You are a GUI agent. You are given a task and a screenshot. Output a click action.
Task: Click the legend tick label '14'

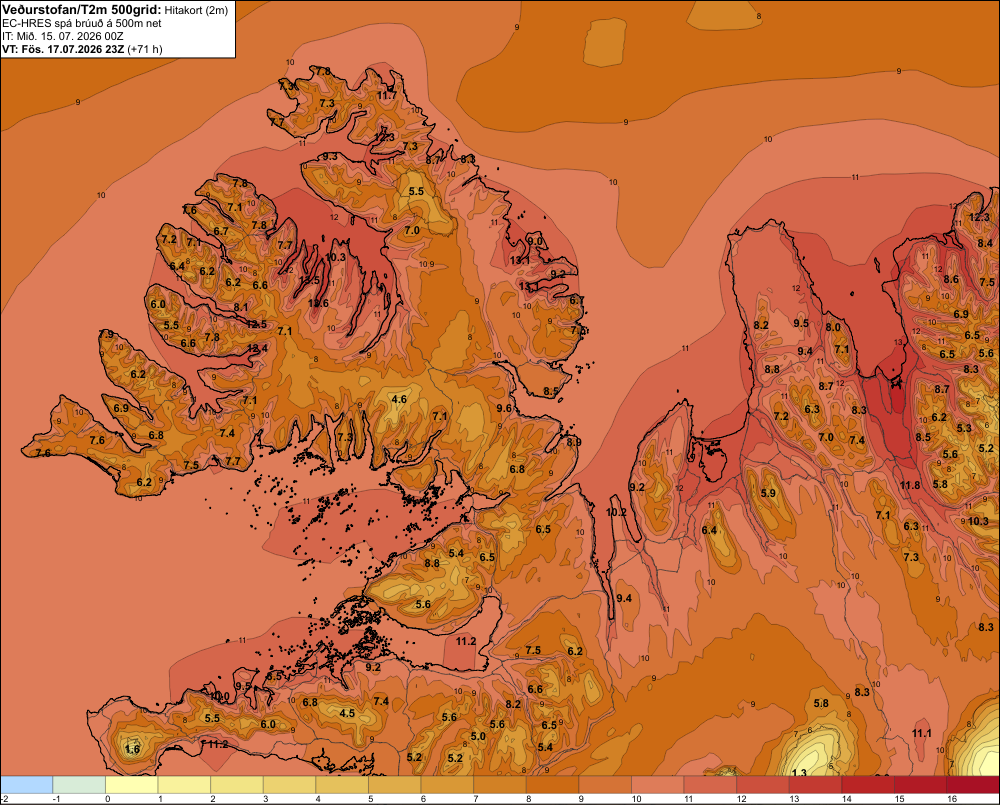point(846,799)
